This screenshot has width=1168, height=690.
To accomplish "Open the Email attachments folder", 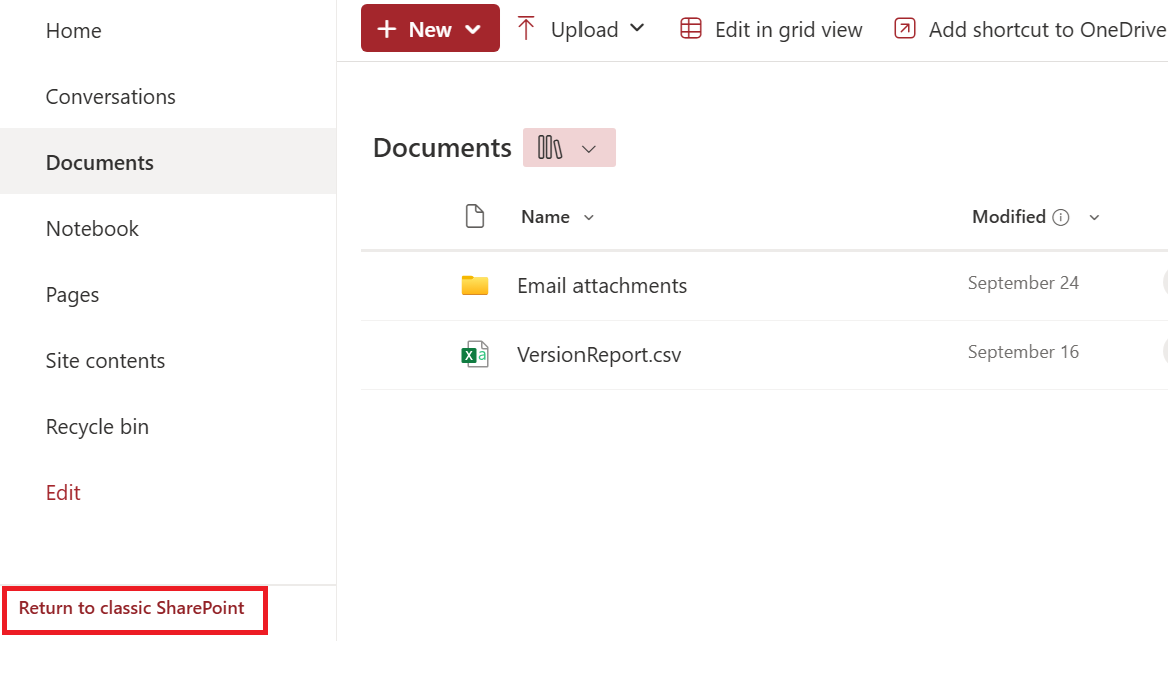I will [602, 285].
